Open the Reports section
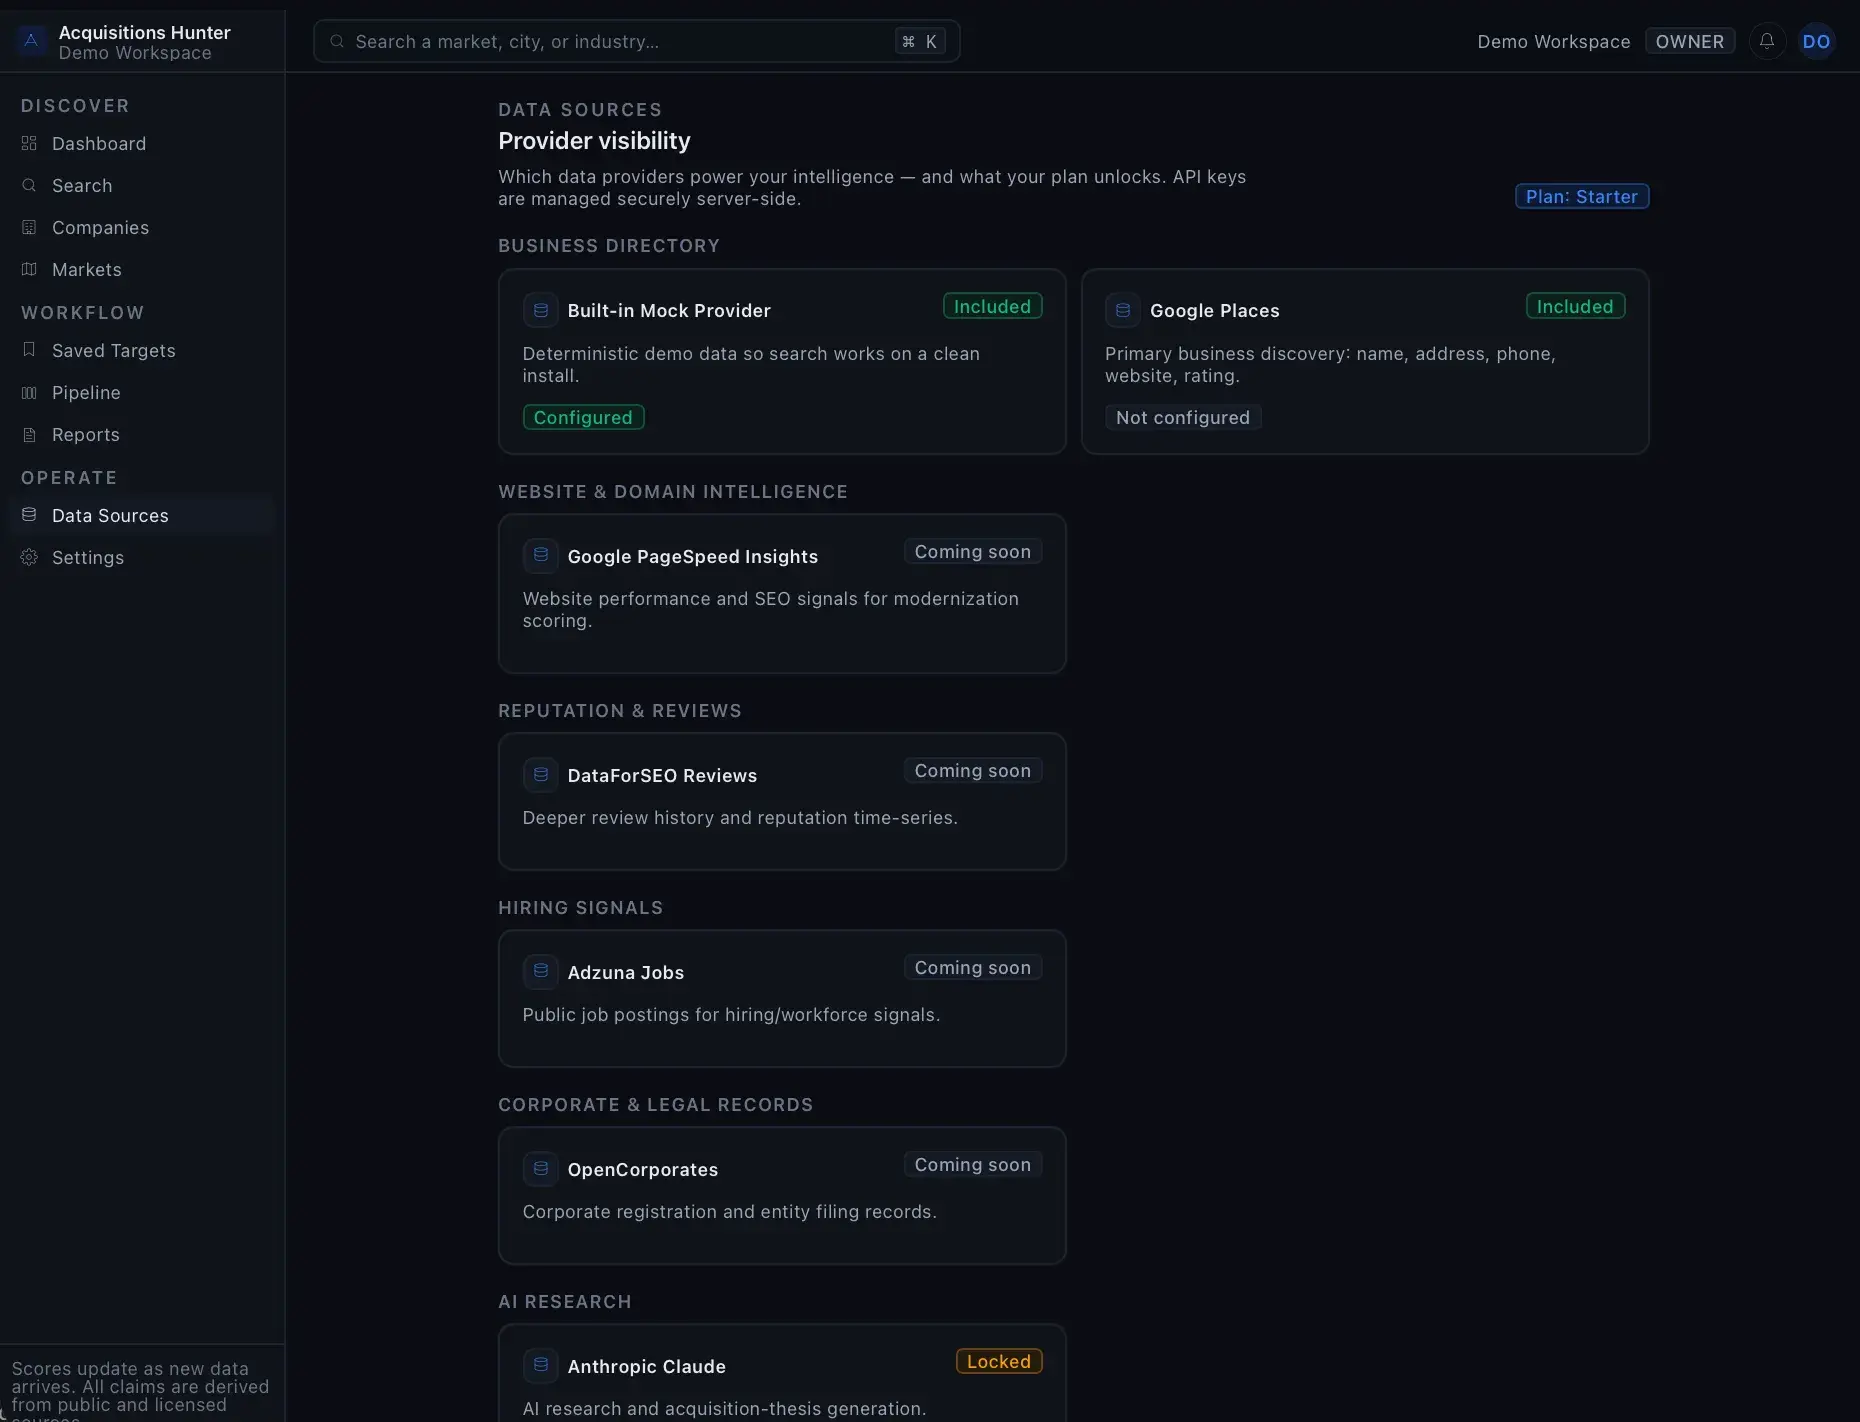This screenshot has width=1860, height=1422. pos(142,434)
